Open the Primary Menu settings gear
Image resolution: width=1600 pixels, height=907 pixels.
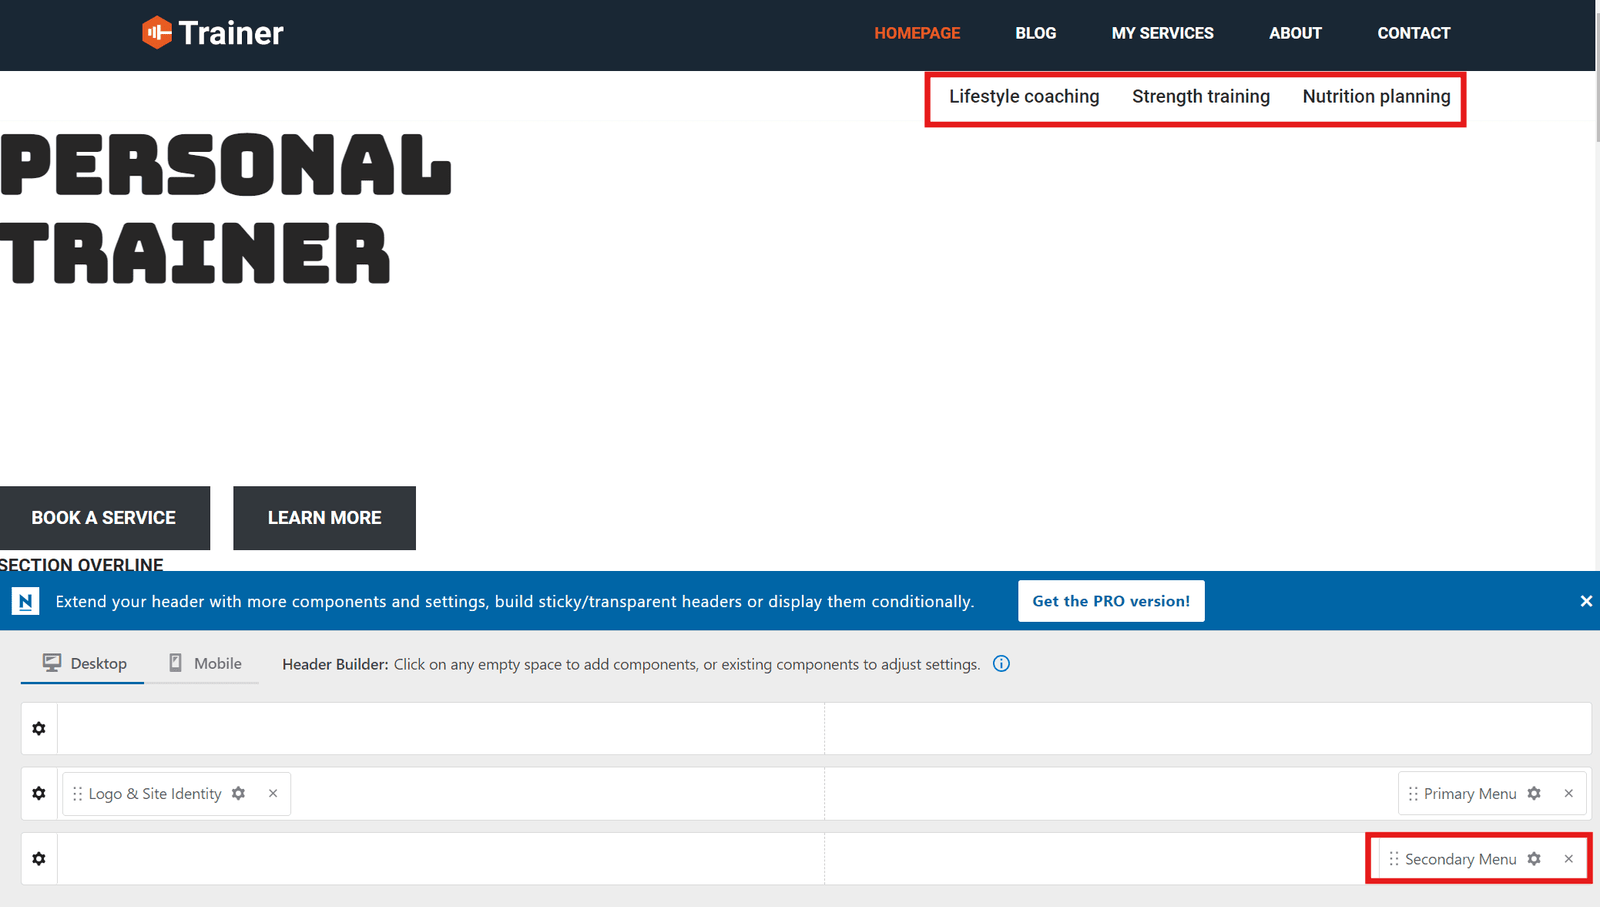point(1534,793)
